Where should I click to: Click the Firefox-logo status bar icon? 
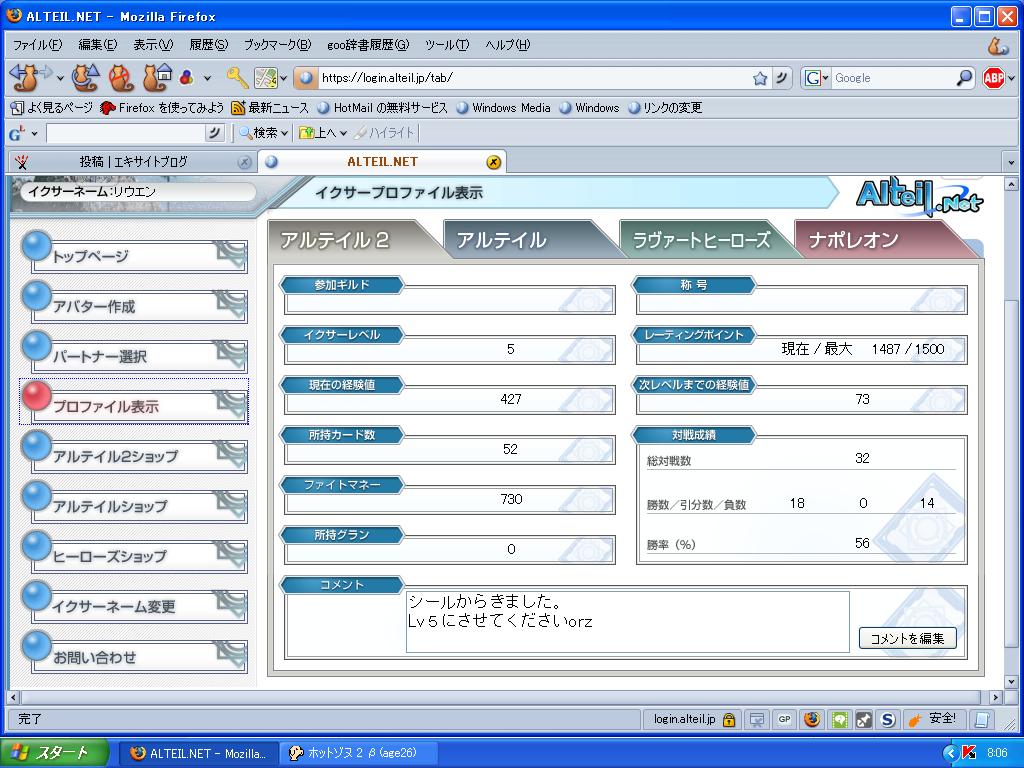812,719
